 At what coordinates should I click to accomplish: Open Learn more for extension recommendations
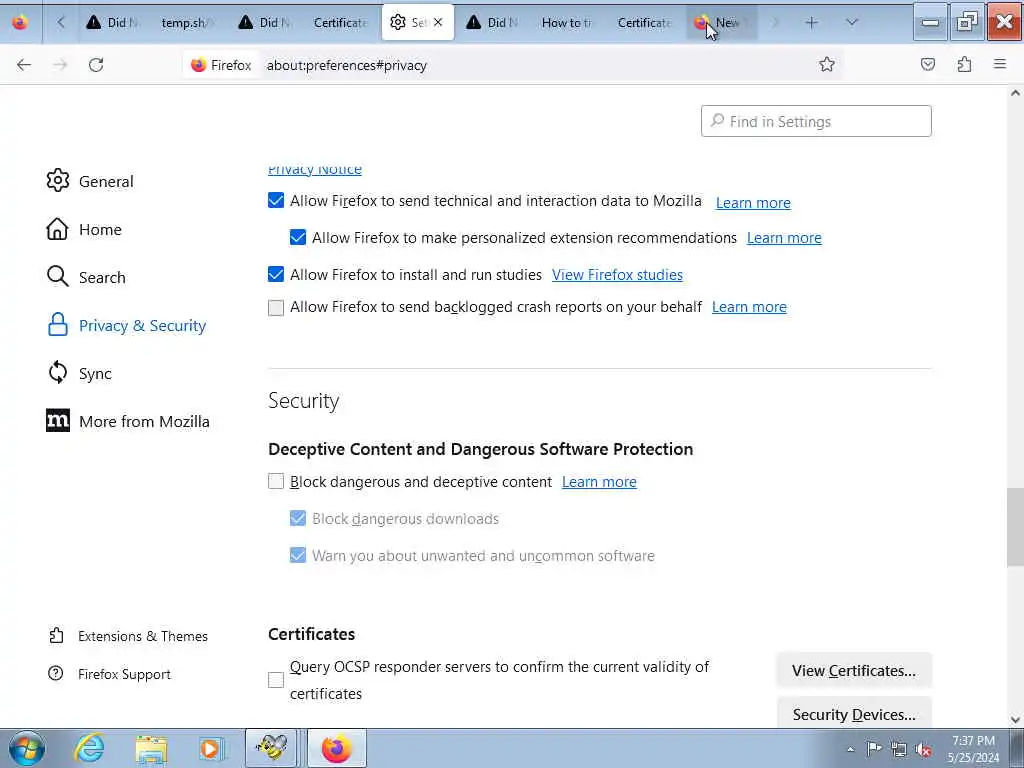click(784, 238)
